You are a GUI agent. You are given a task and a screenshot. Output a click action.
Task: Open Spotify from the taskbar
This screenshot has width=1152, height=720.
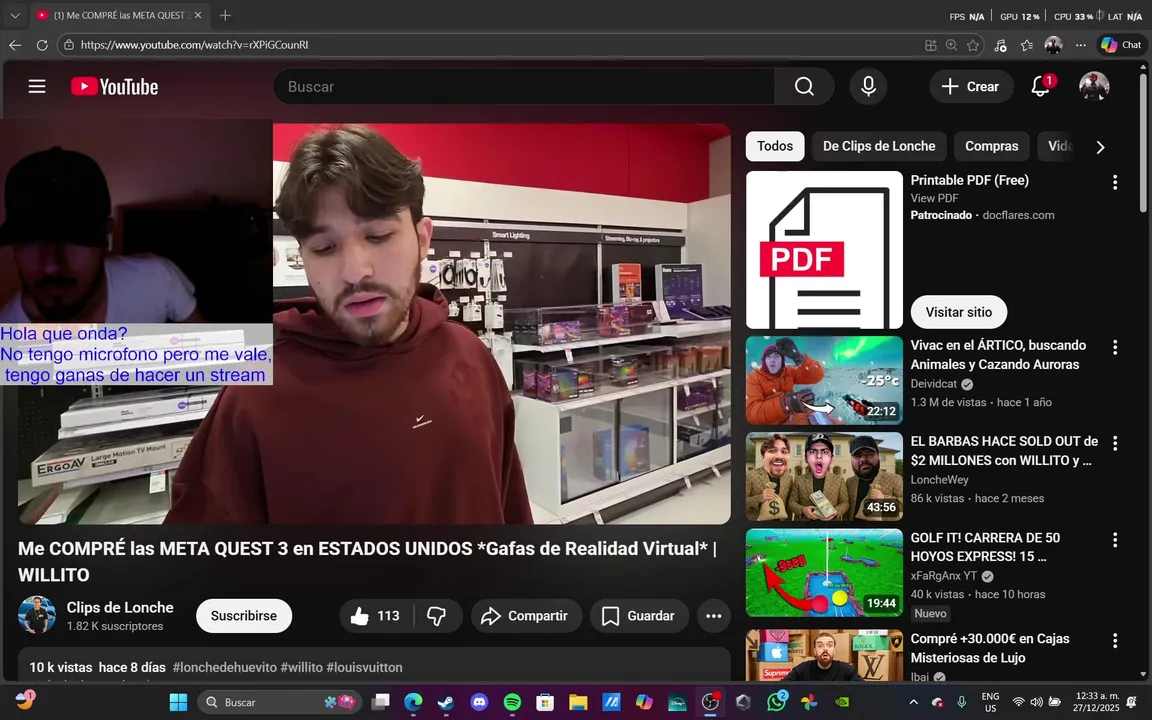512,702
